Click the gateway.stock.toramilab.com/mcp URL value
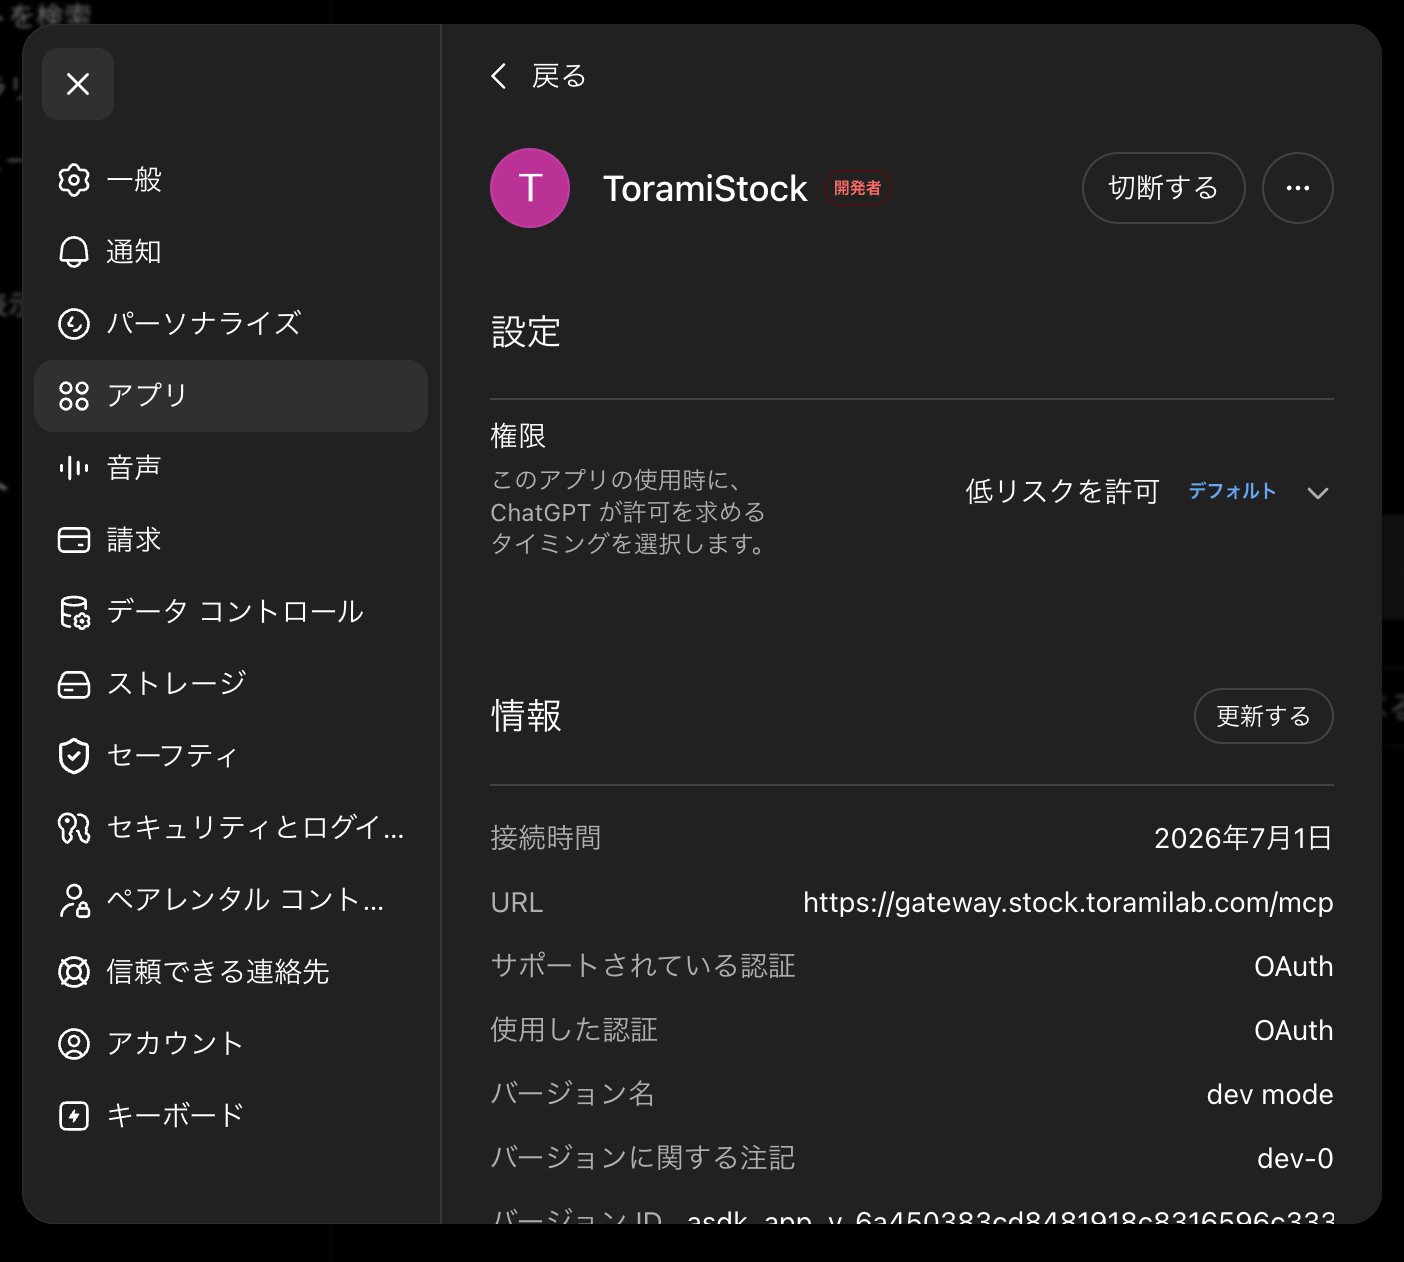1404x1262 pixels. pos(1068,903)
